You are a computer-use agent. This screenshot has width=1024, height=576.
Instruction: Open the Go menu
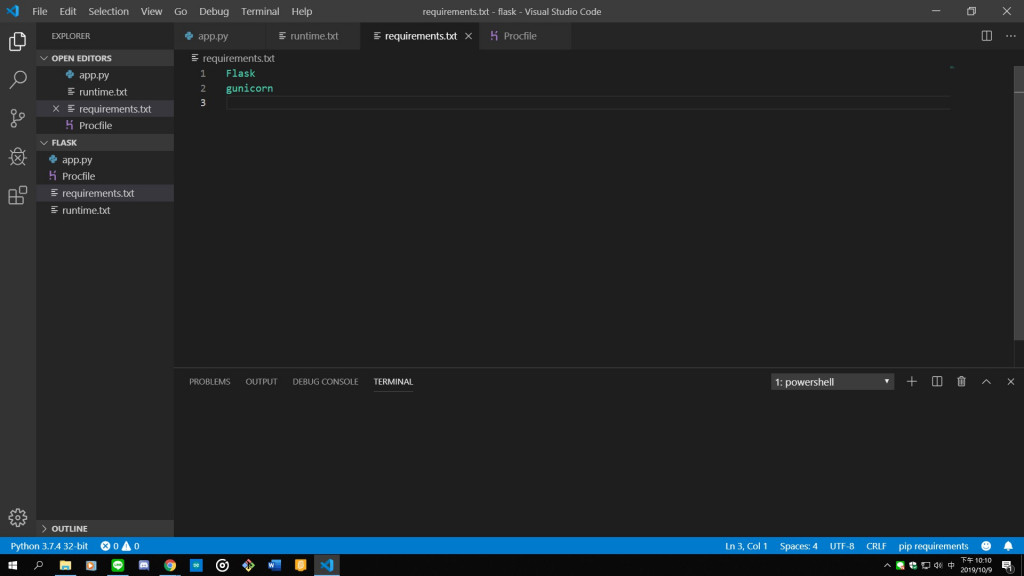coord(180,11)
